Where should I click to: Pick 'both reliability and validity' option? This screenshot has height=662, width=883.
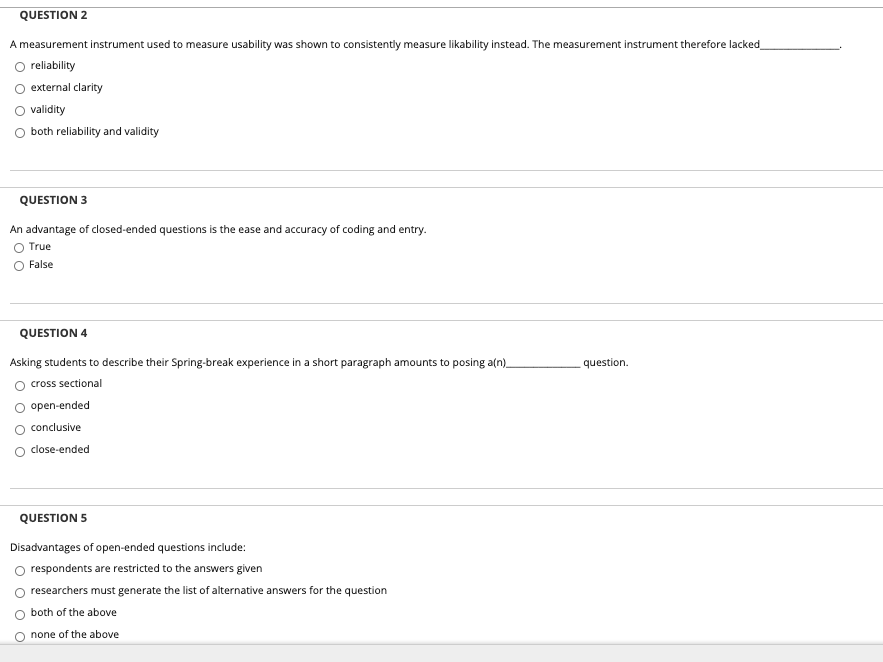click(x=20, y=133)
